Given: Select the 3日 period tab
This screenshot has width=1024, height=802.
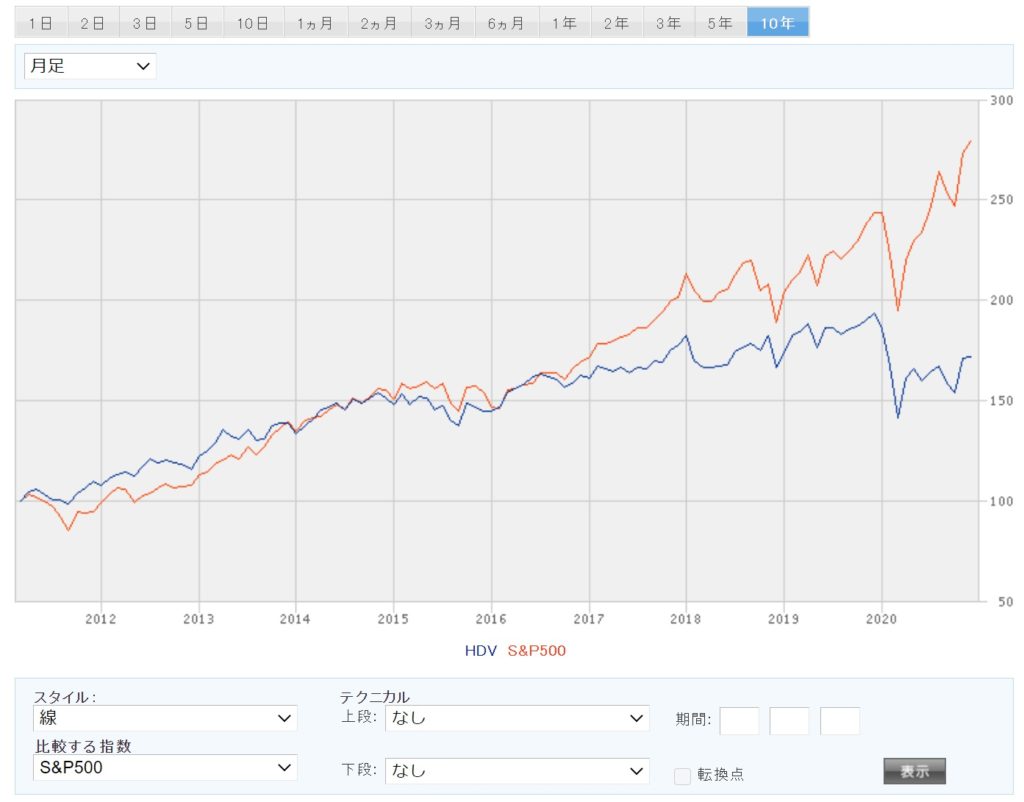Looking at the screenshot, I should tap(145, 23).
